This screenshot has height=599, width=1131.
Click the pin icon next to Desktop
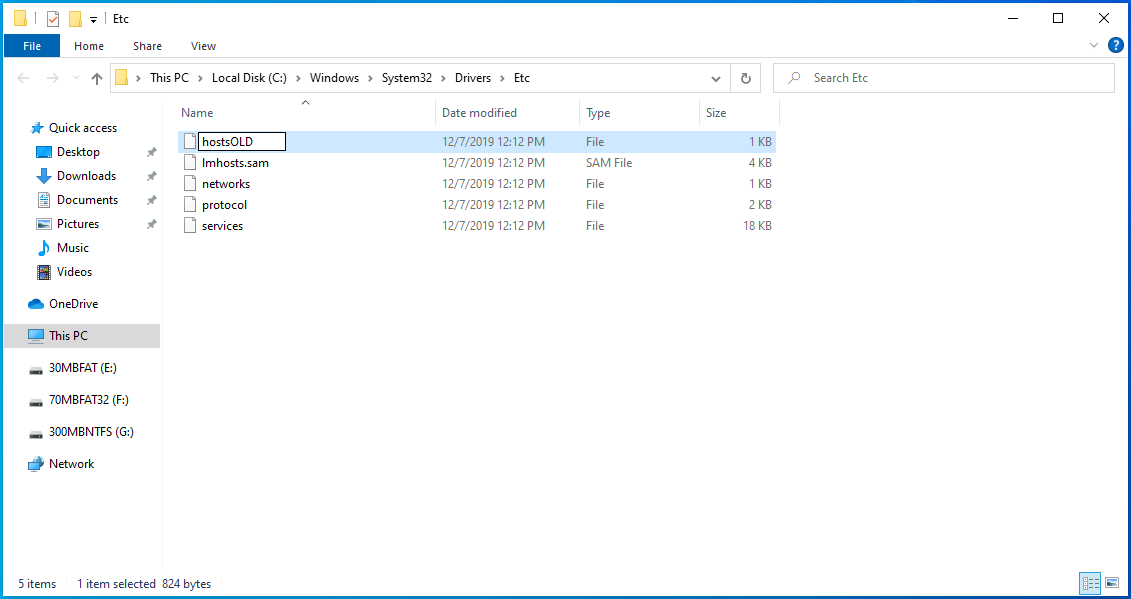(x=151, y=152)
